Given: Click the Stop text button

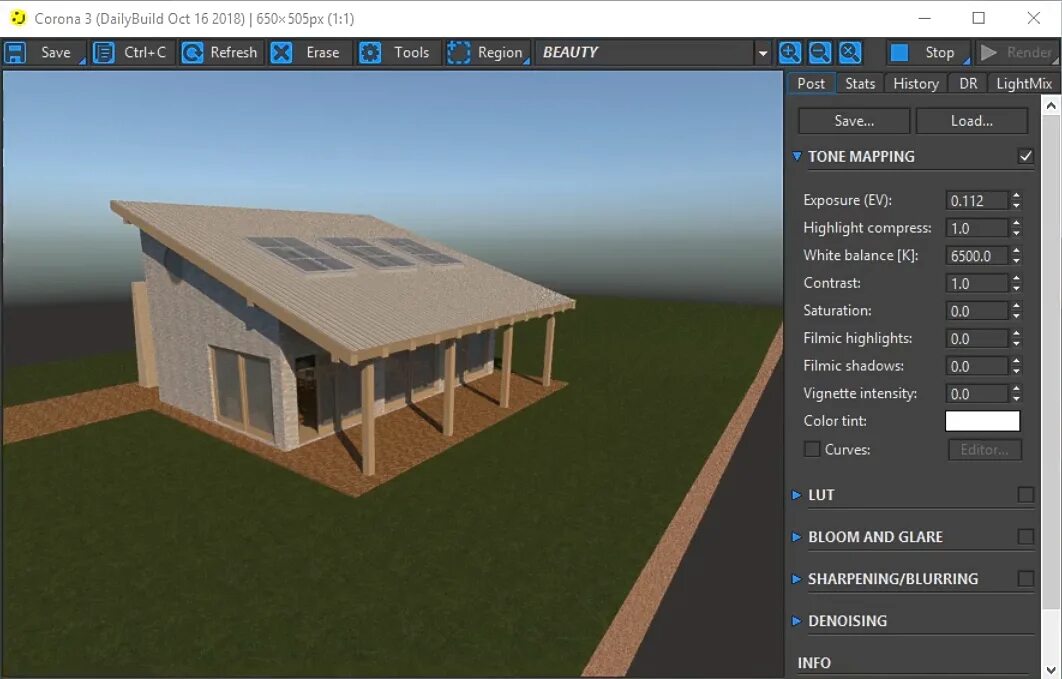Looking at the screenshot, I should pyautogui.click(x=939, y=52).
